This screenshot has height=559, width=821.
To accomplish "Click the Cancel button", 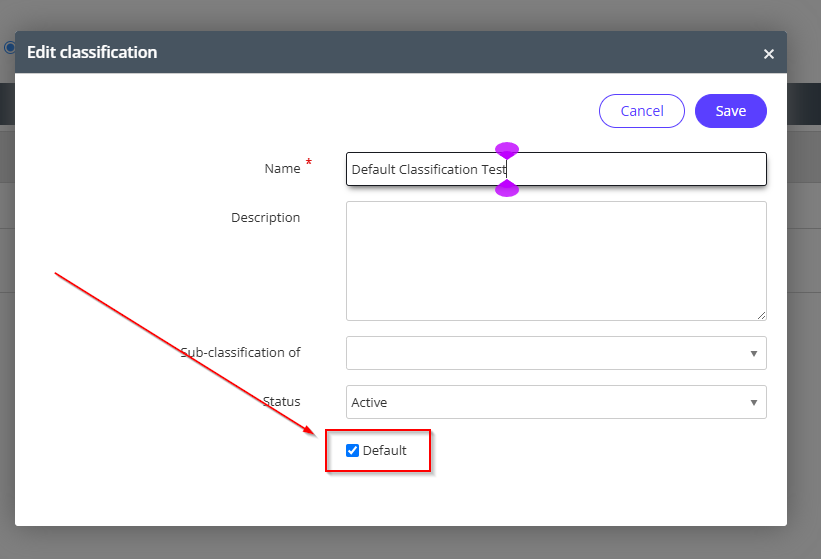I will 641,111.
